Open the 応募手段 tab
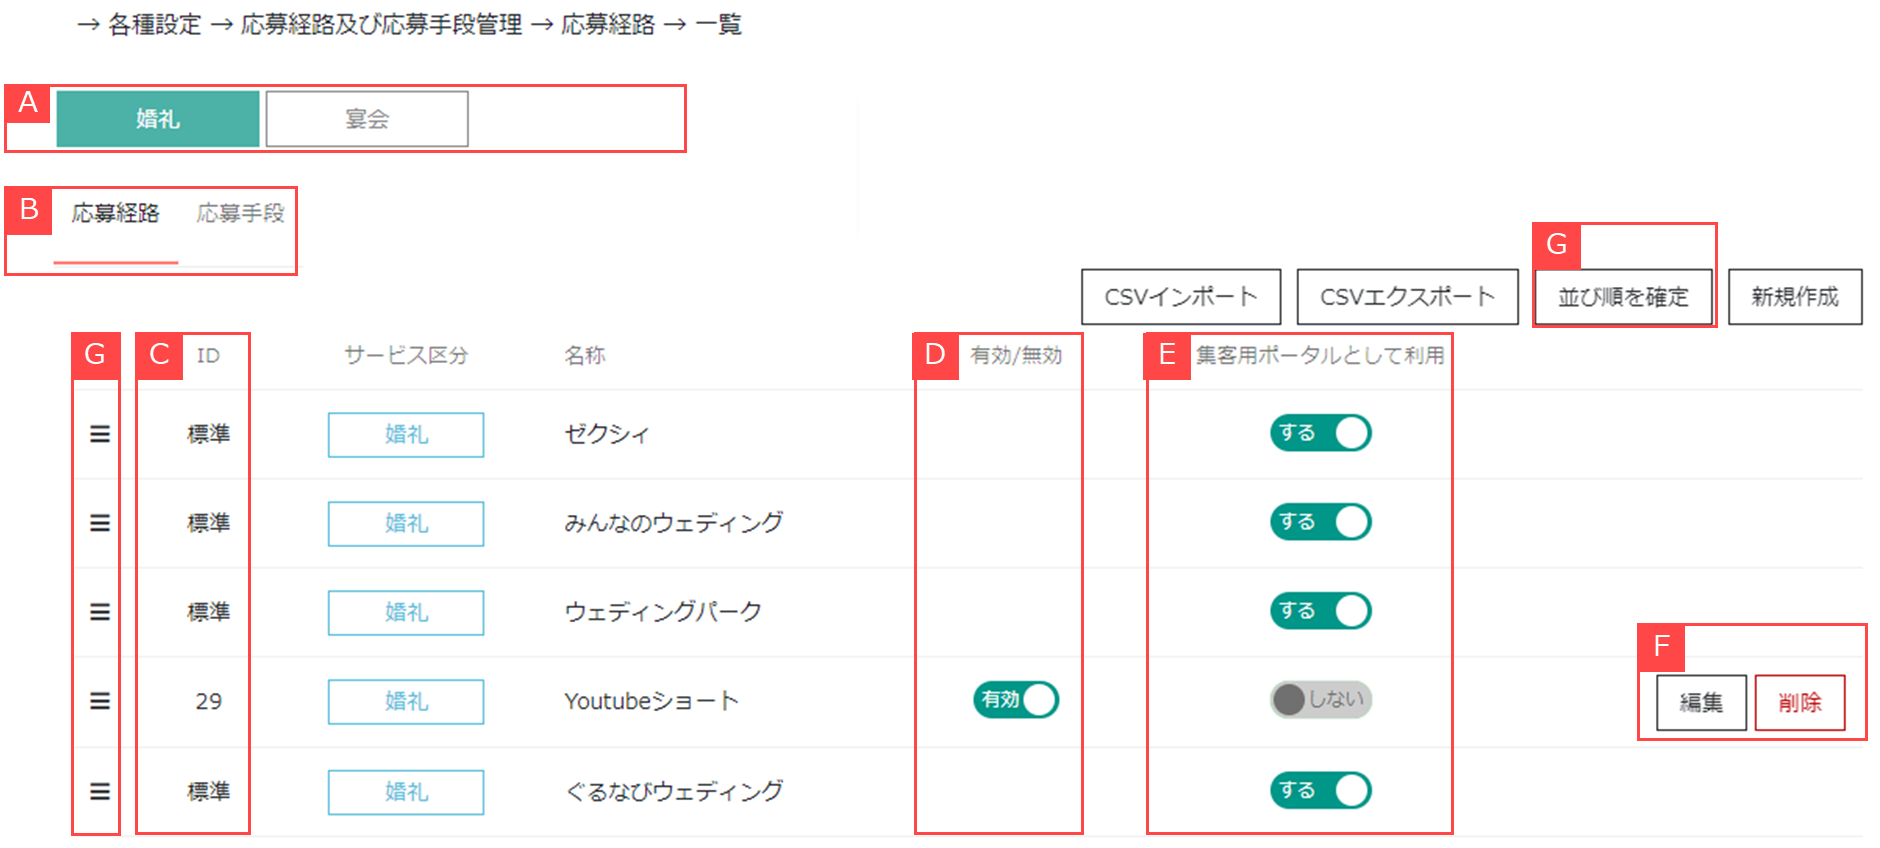The height and width of the screenshot is (848, 1880). [240, 213]
